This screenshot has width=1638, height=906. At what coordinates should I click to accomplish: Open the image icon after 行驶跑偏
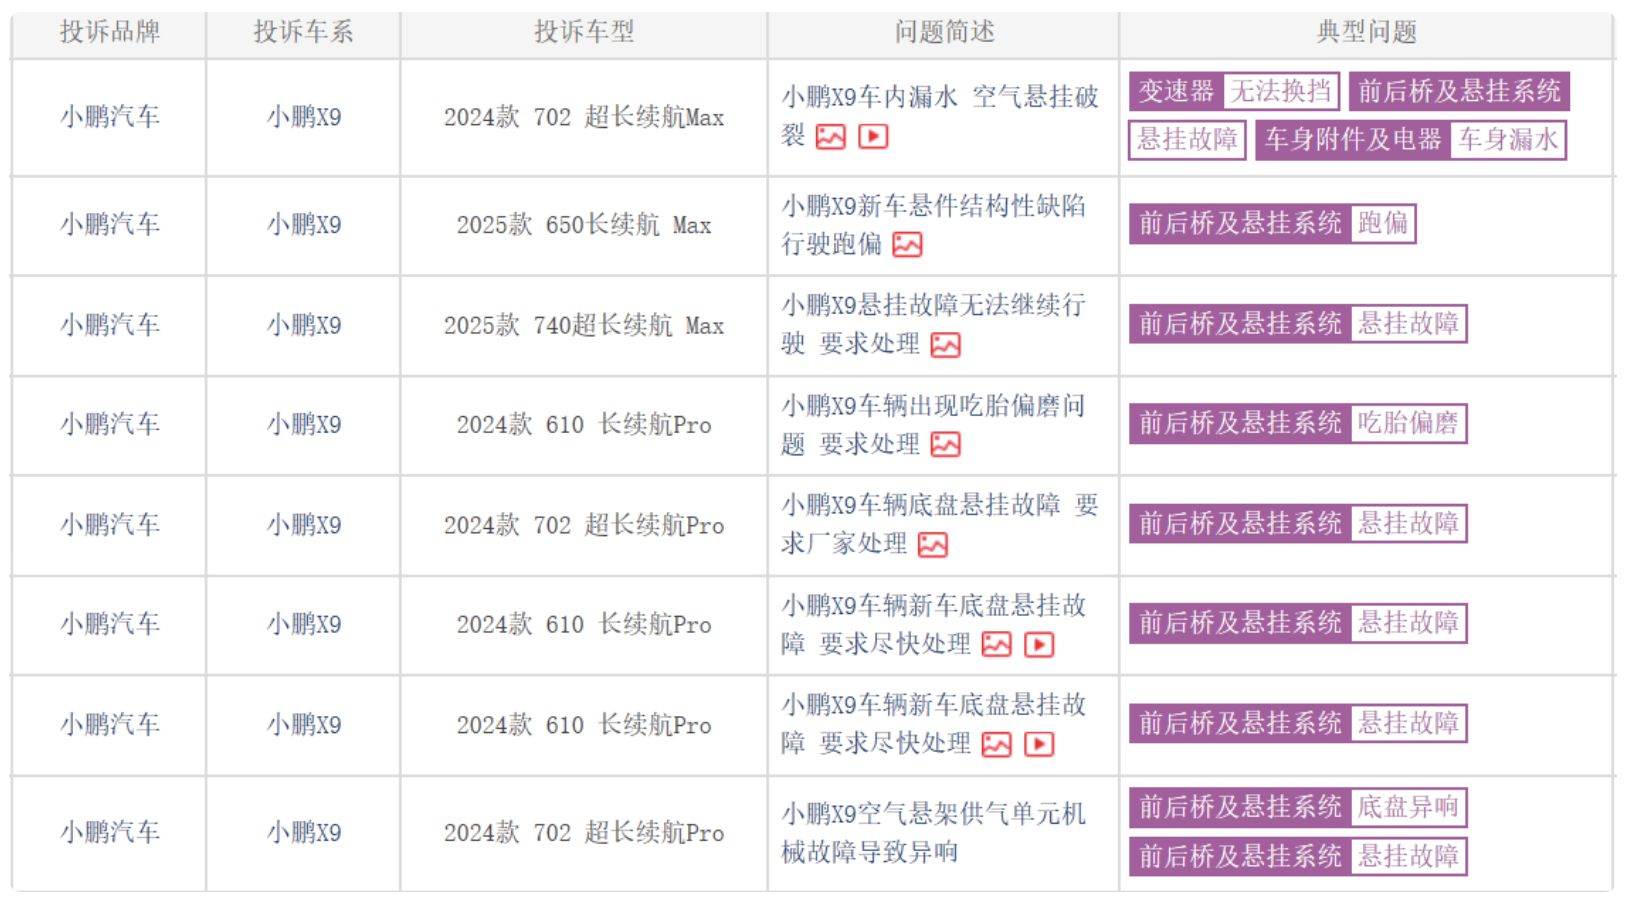907,245
